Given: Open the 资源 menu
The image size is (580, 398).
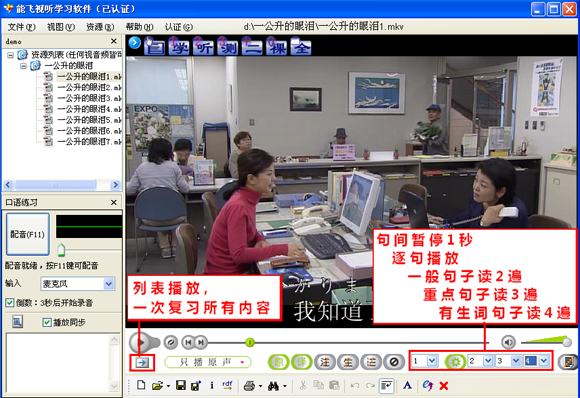Looking at the screenshot, I should coord(100,27).
